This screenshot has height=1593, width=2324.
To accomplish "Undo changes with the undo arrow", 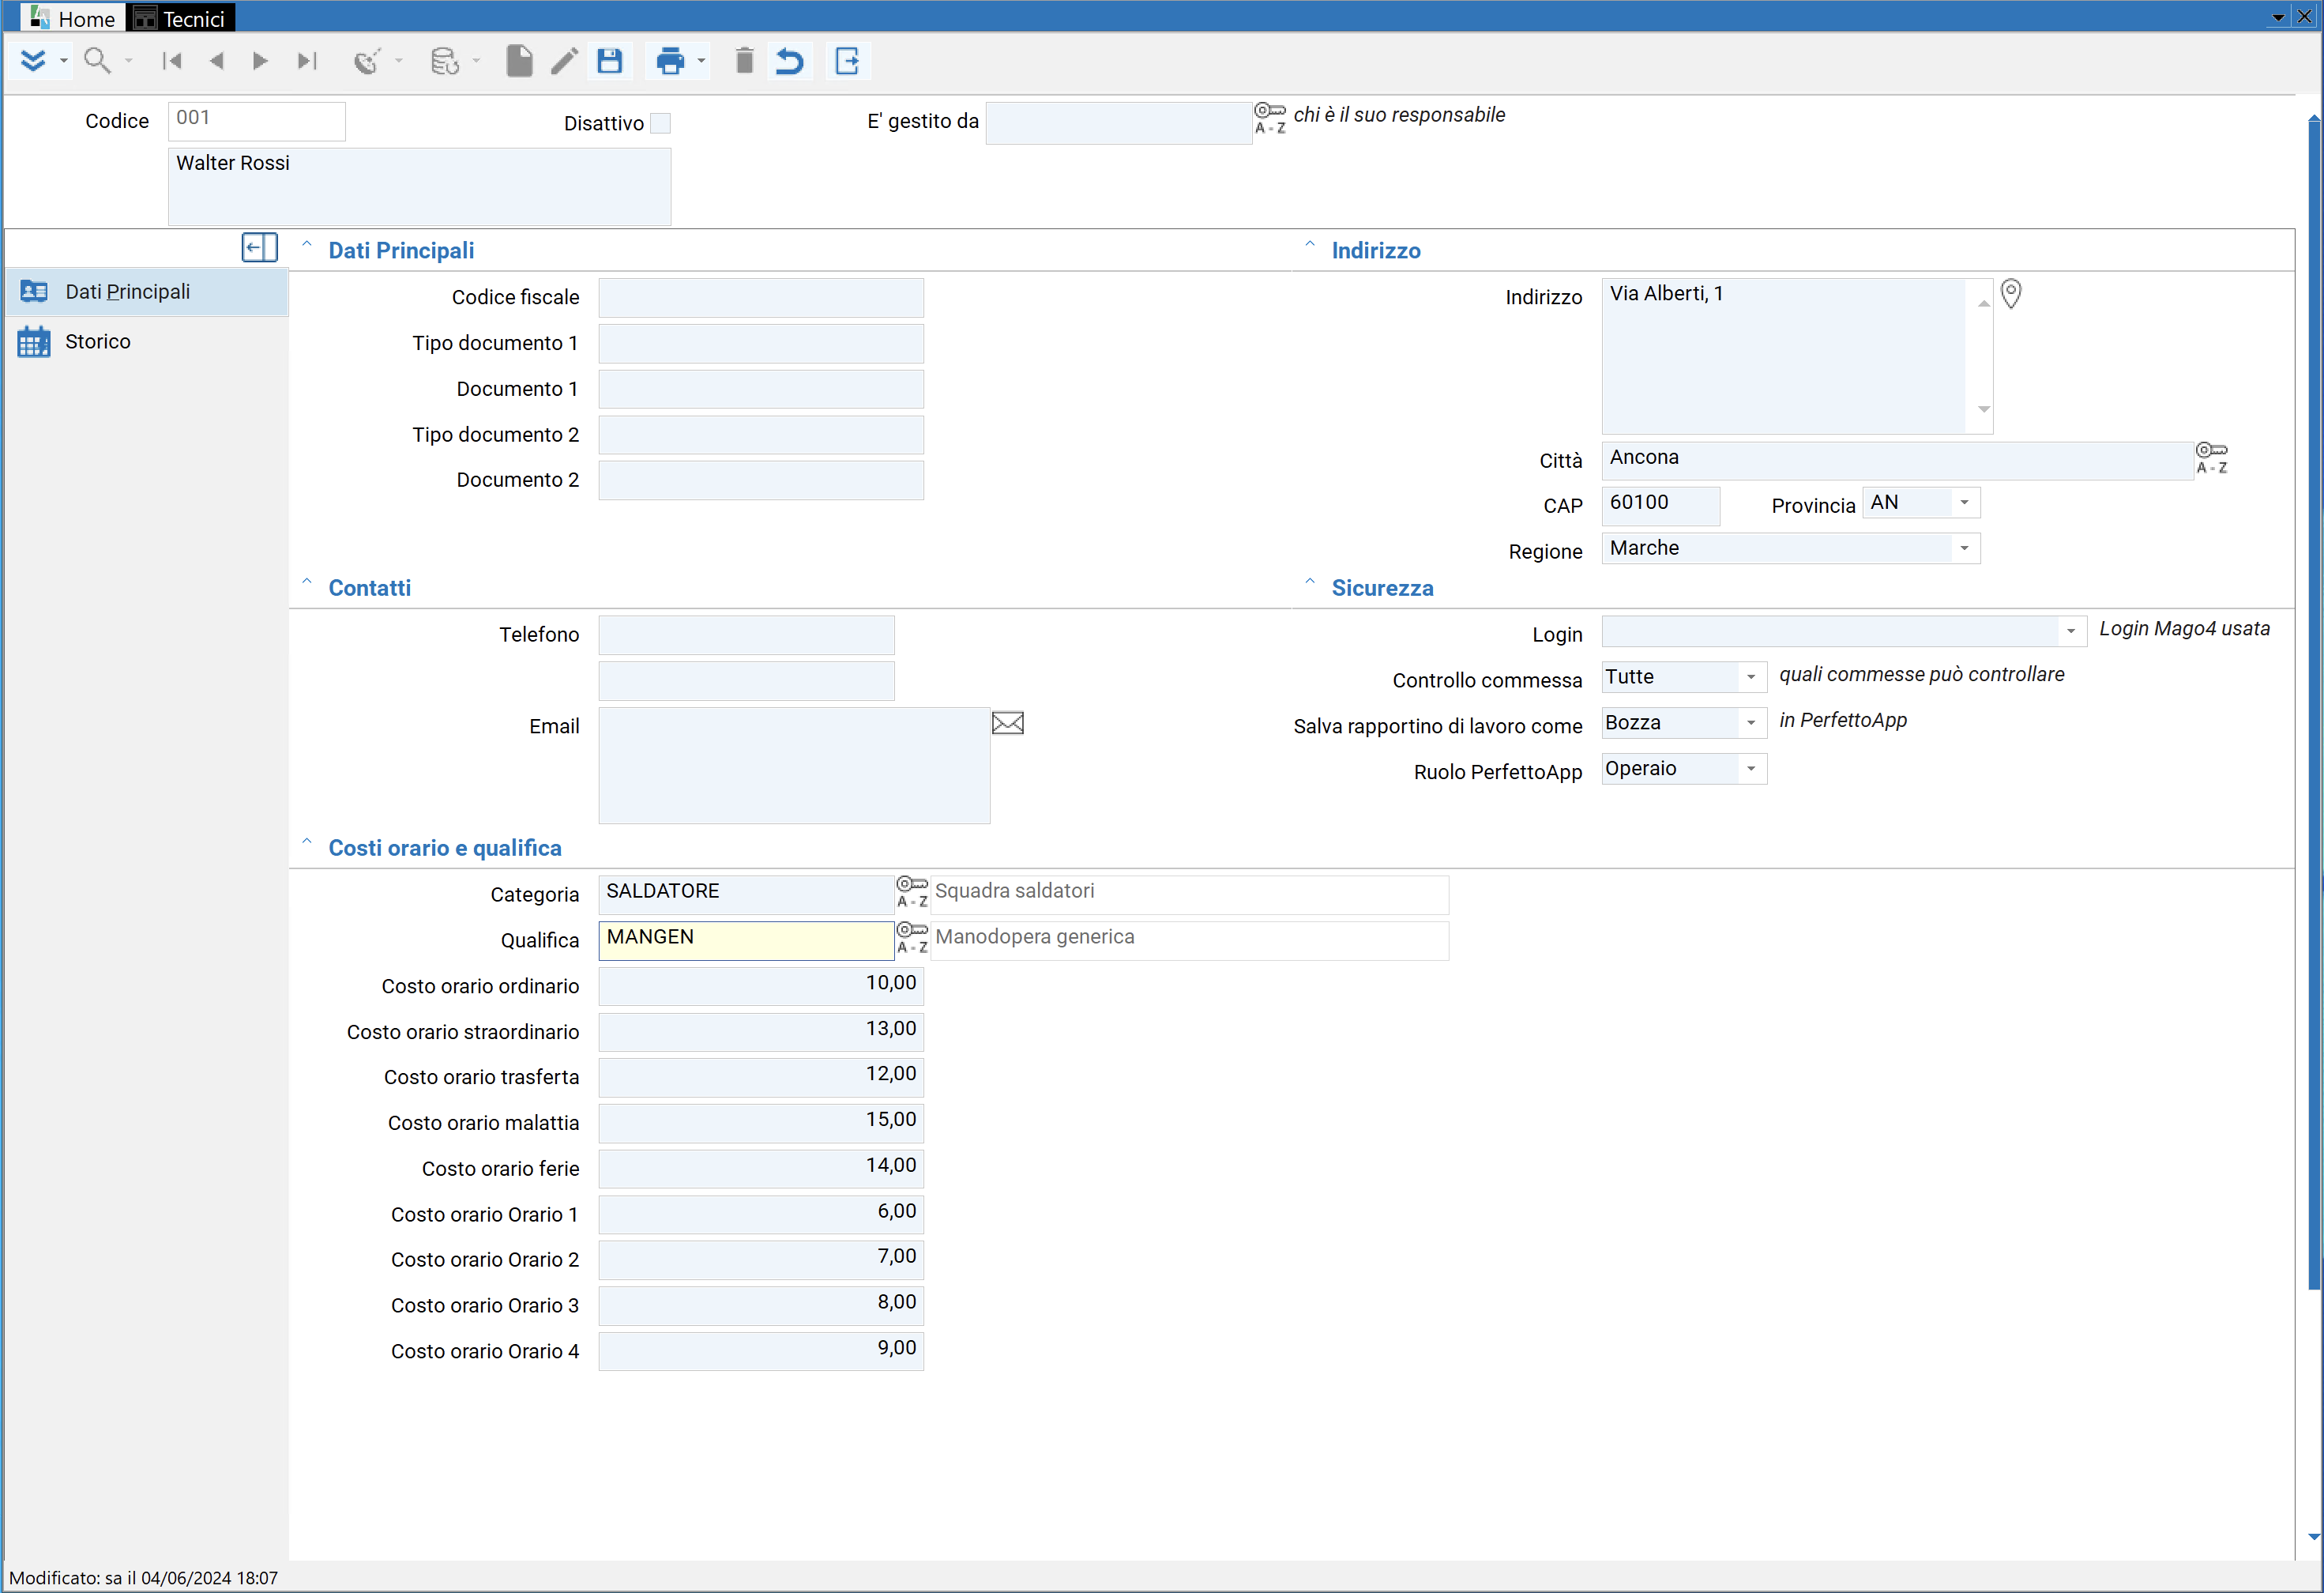I will (790, 61).
